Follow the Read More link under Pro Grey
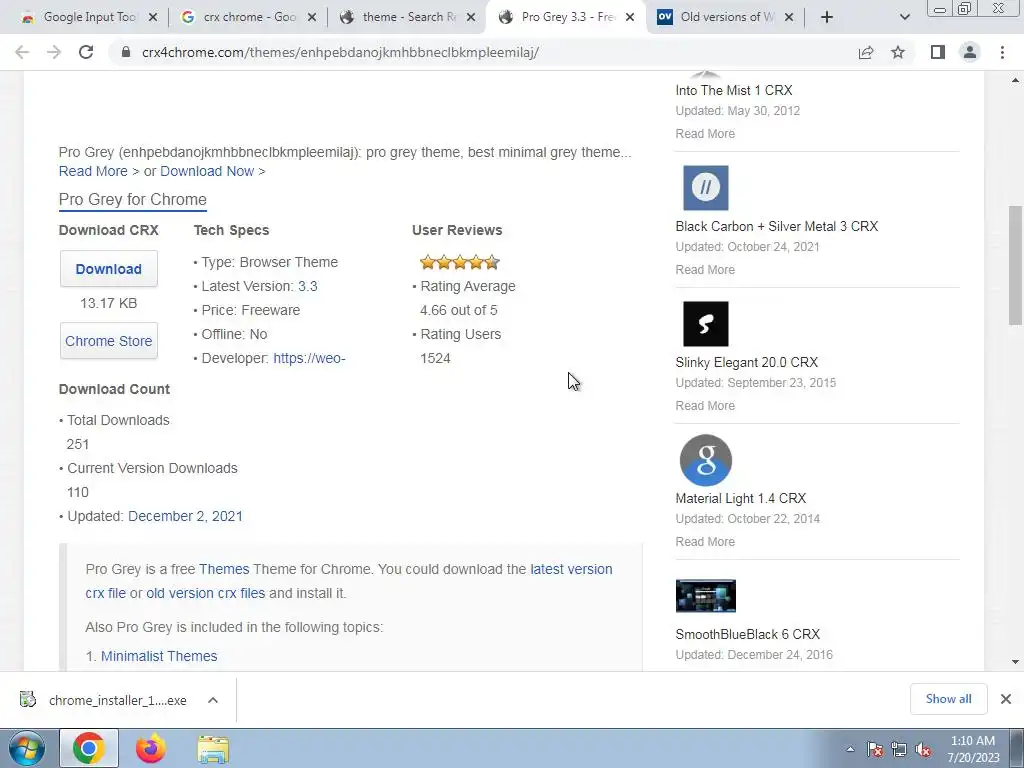 pos(93,171)
